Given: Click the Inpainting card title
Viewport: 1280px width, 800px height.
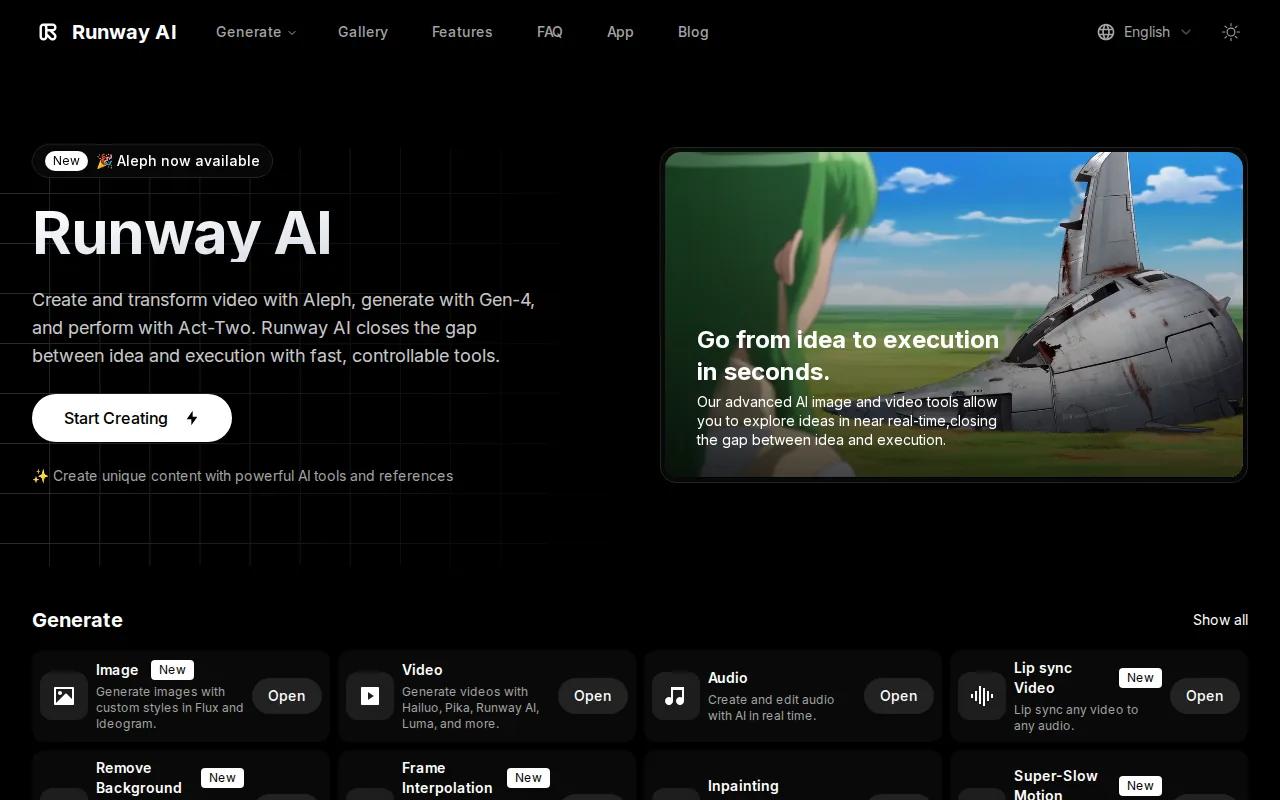Looking at the screenshot, I should (x=743, y=786).
